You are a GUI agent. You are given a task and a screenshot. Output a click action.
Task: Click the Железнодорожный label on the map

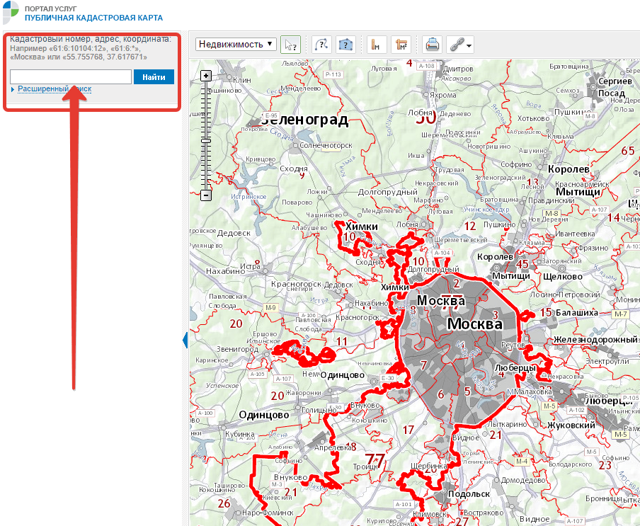click(x=595, y=340)
